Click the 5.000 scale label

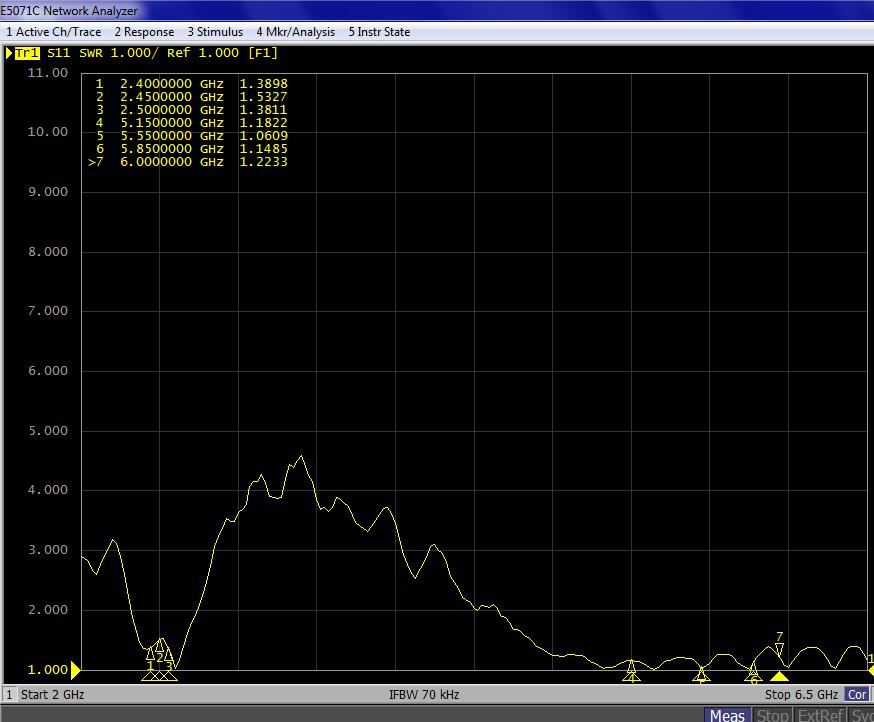click(47, 431)
